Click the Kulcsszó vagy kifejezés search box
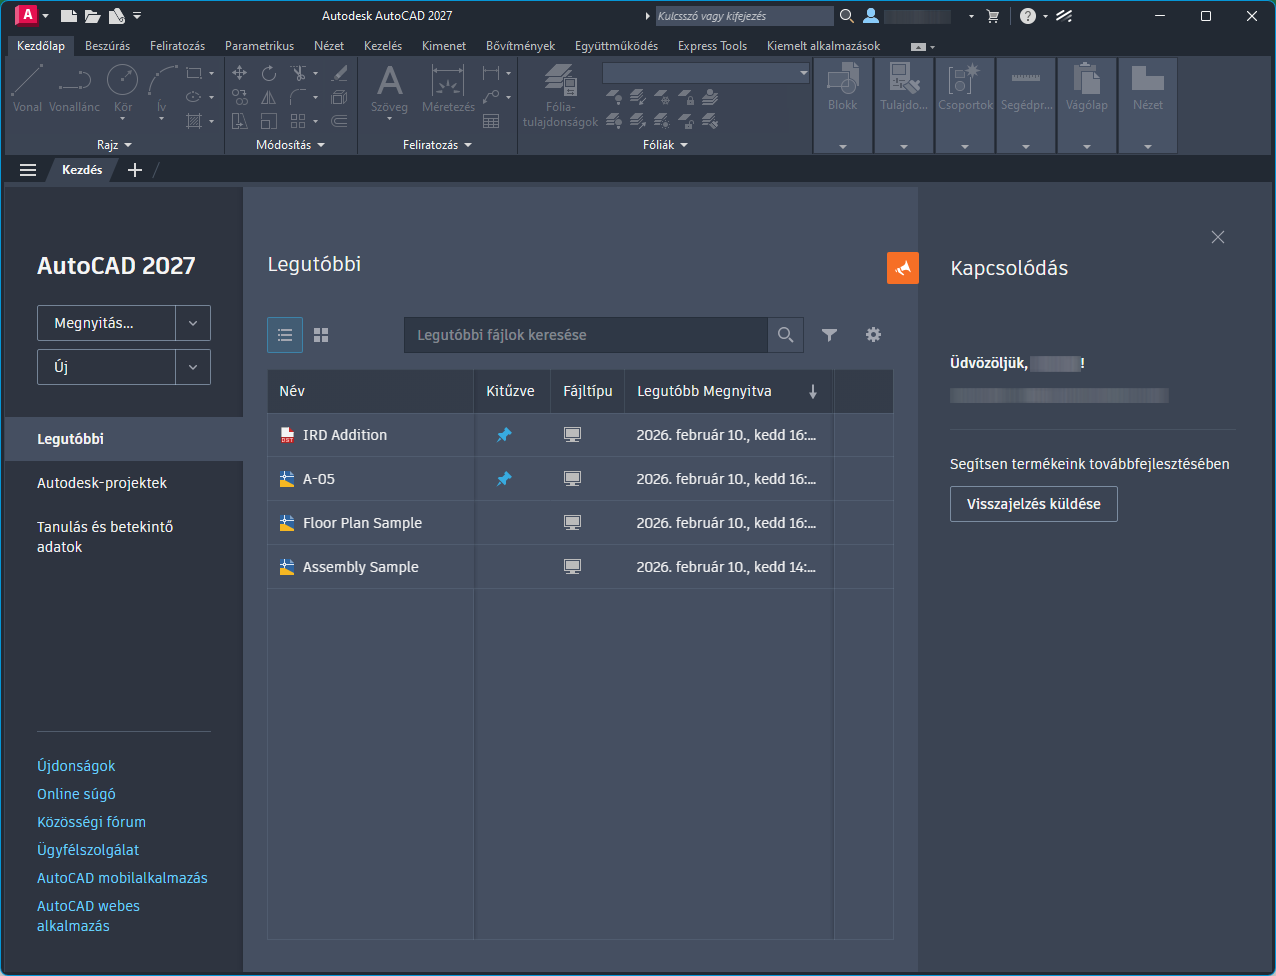The height and width of the screenshot is (976, 1276). click(x=744, y=16)
